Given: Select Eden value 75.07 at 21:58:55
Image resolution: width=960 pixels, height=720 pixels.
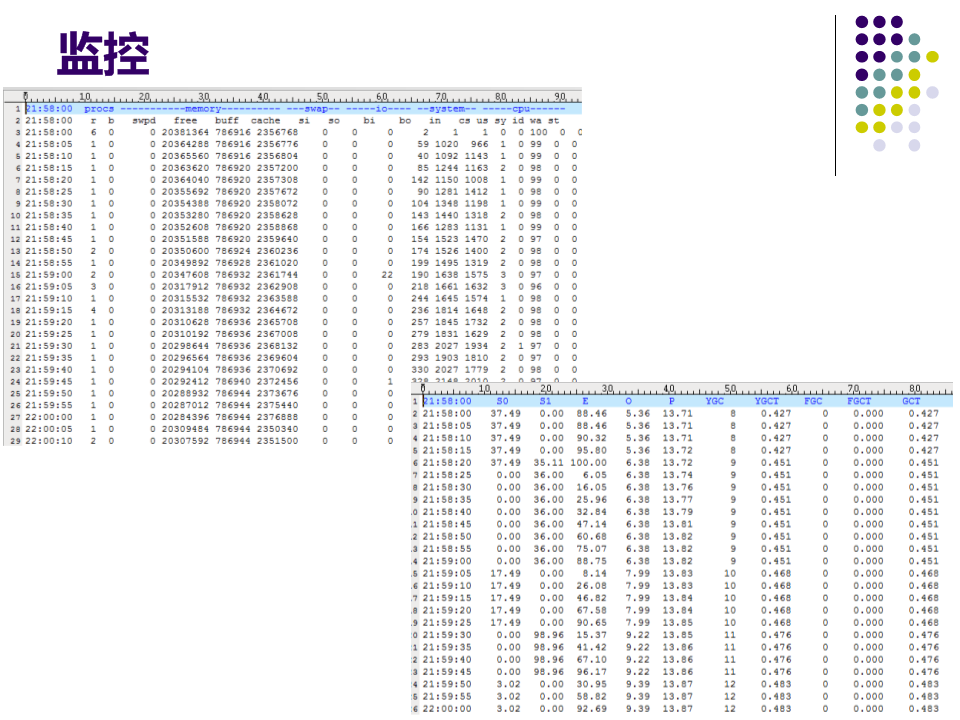Looking at the screenshot, I should tap(591, 549).
